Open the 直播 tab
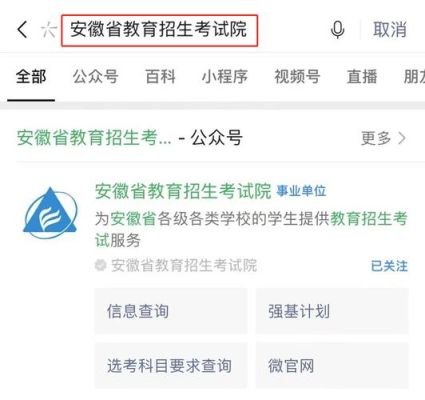 click(x=362, y=77)
